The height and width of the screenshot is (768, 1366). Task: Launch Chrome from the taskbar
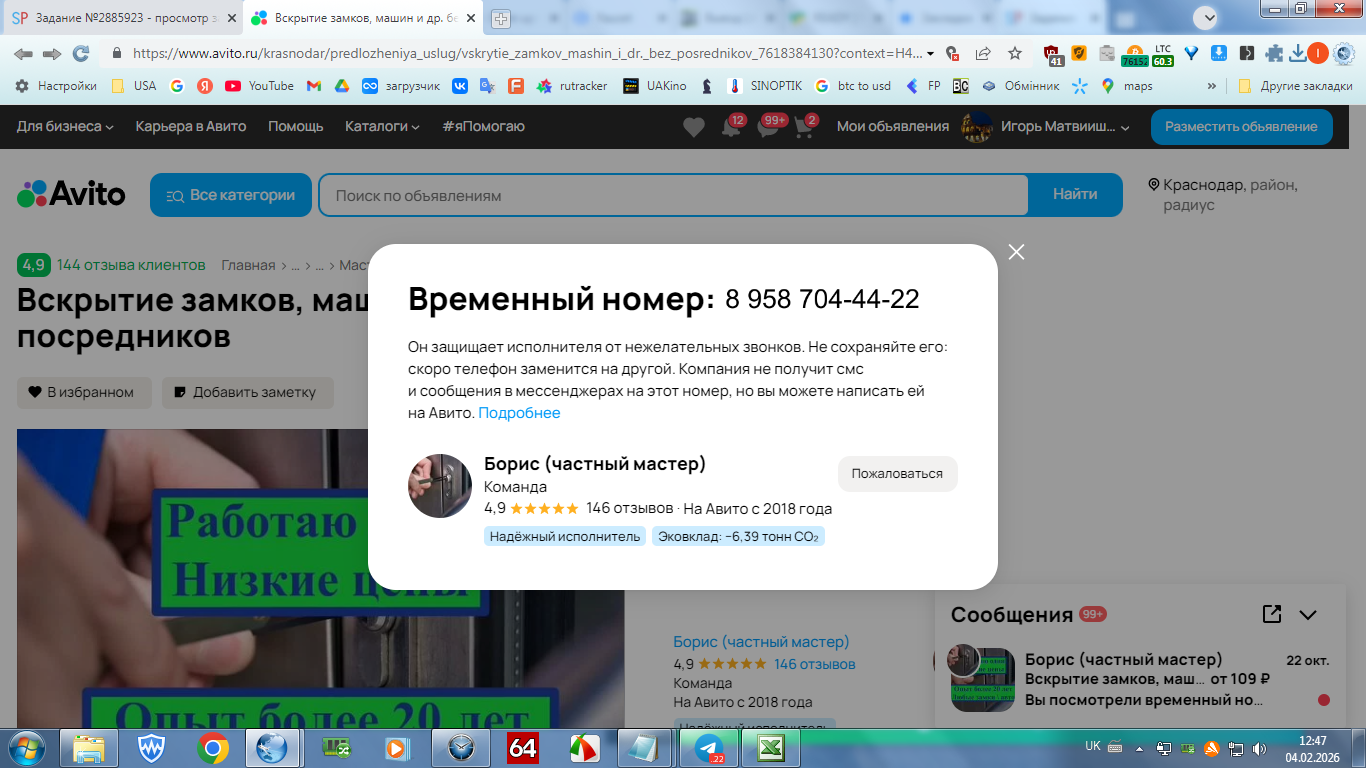[211, 748]
